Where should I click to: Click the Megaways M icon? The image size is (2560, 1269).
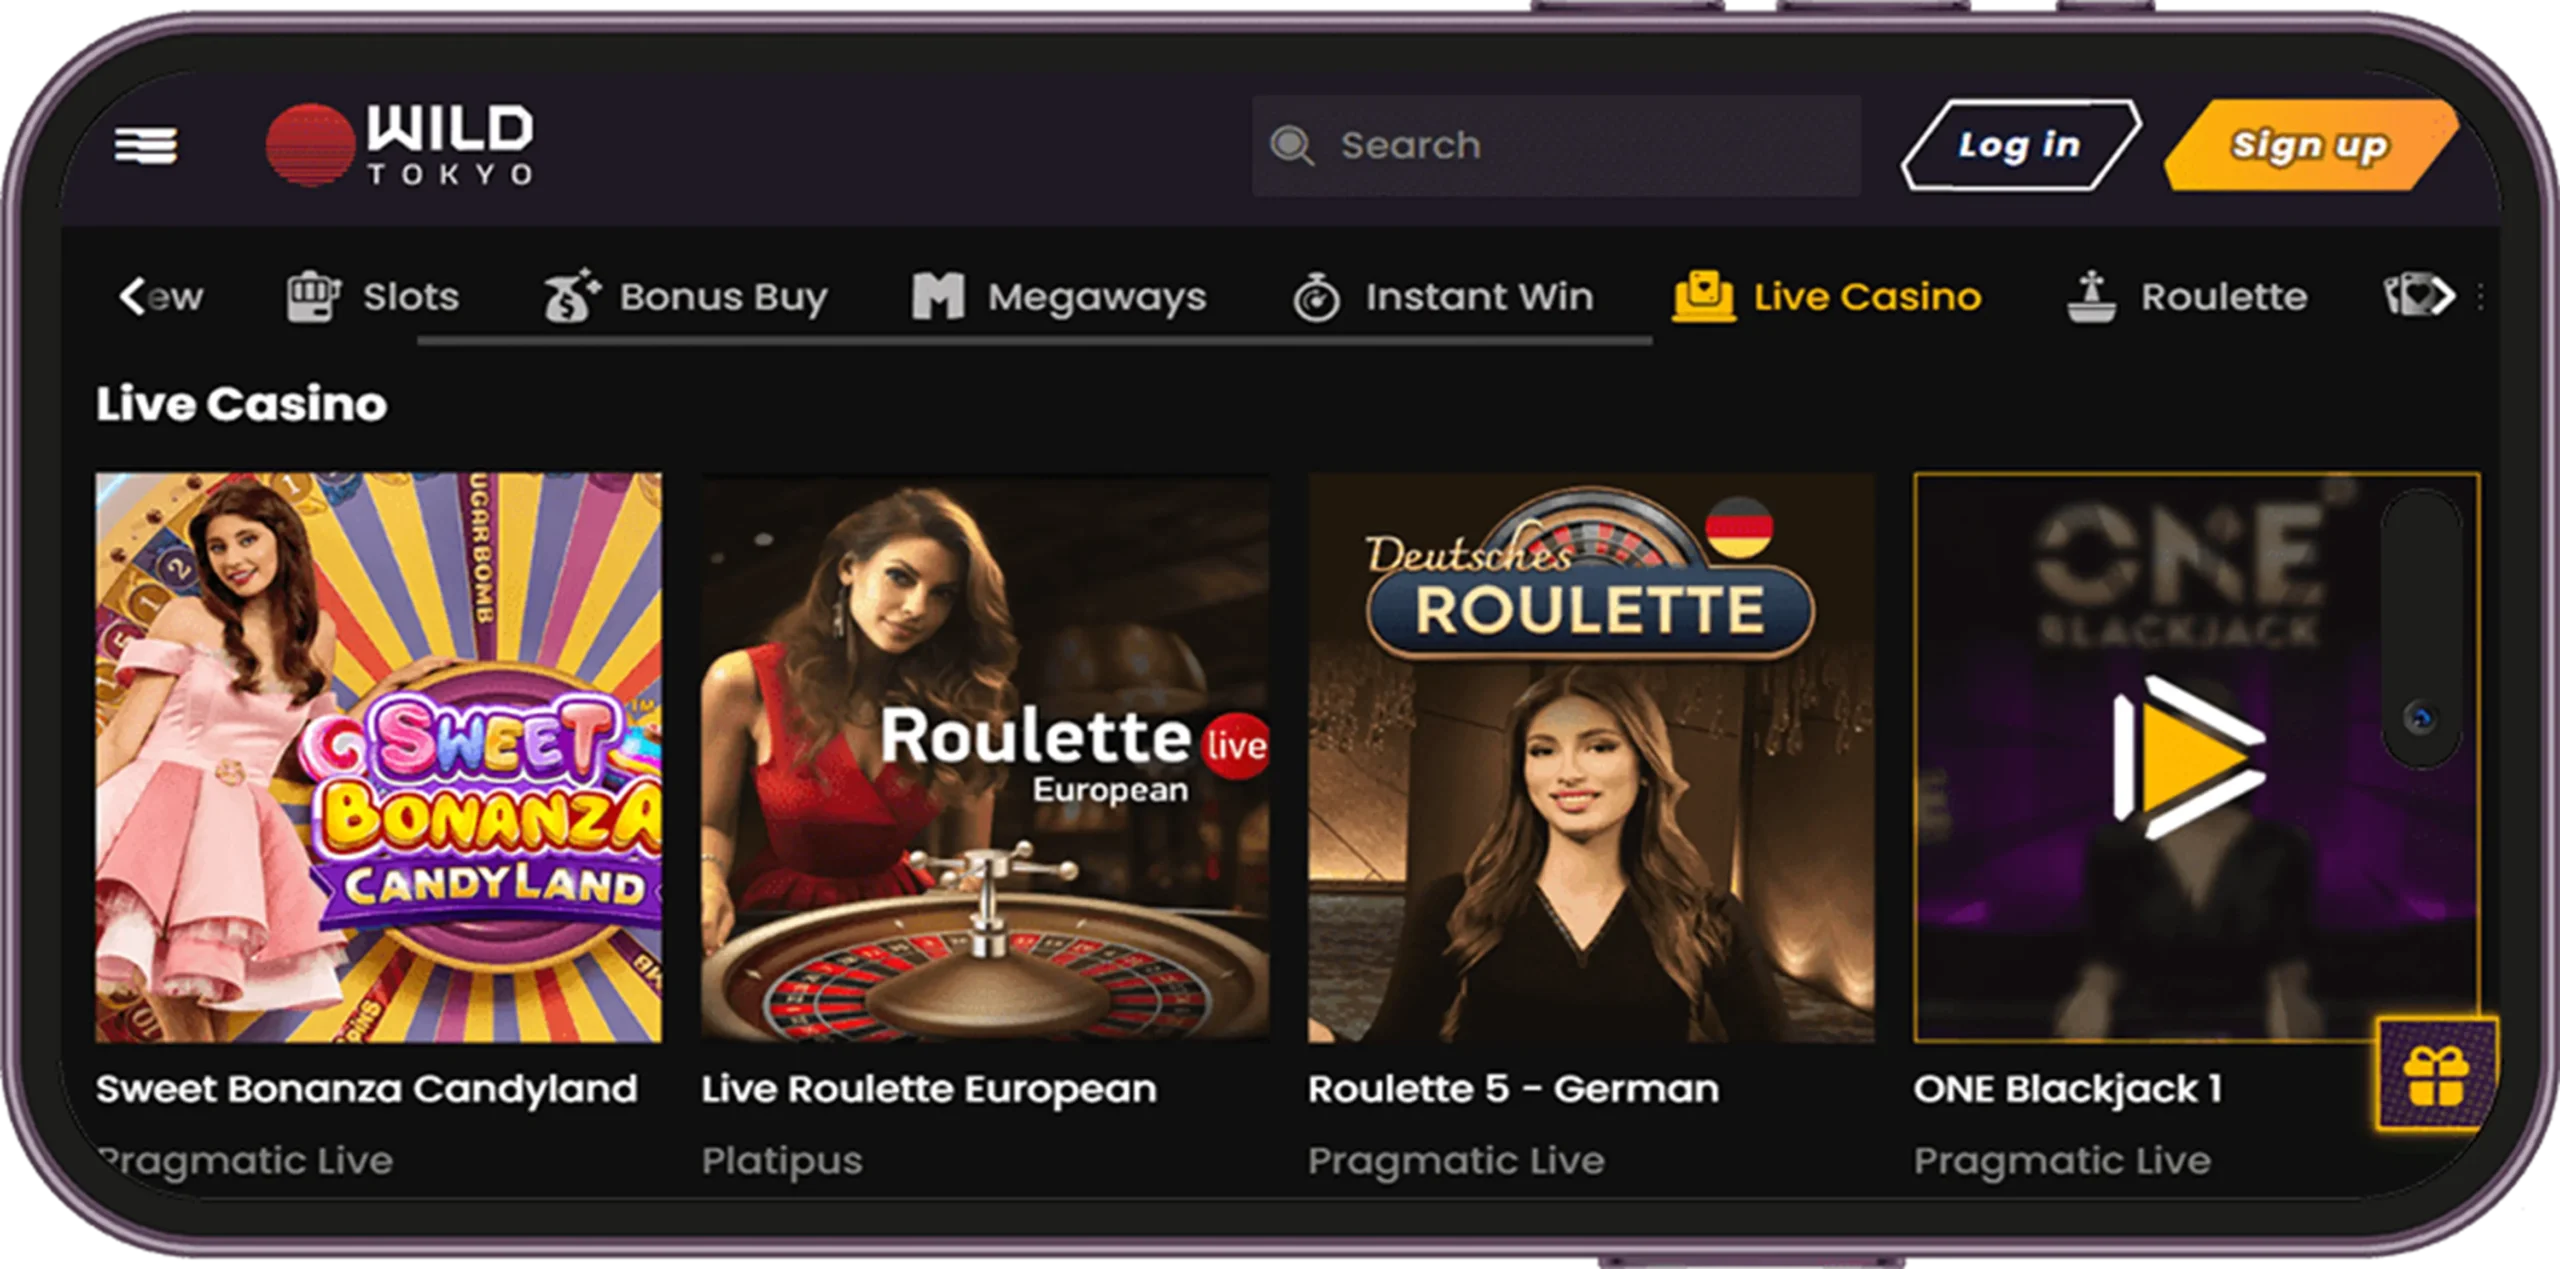(938, 296)
